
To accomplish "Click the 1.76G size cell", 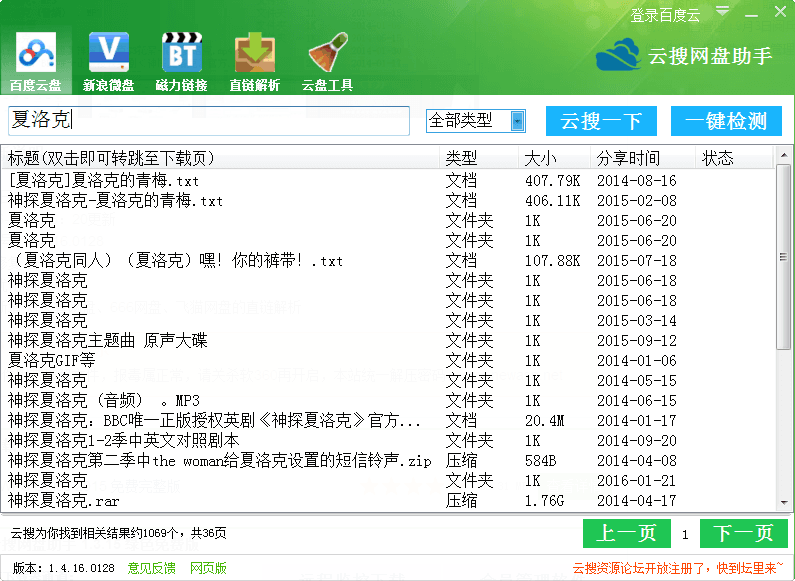I will tap(544, 501).
